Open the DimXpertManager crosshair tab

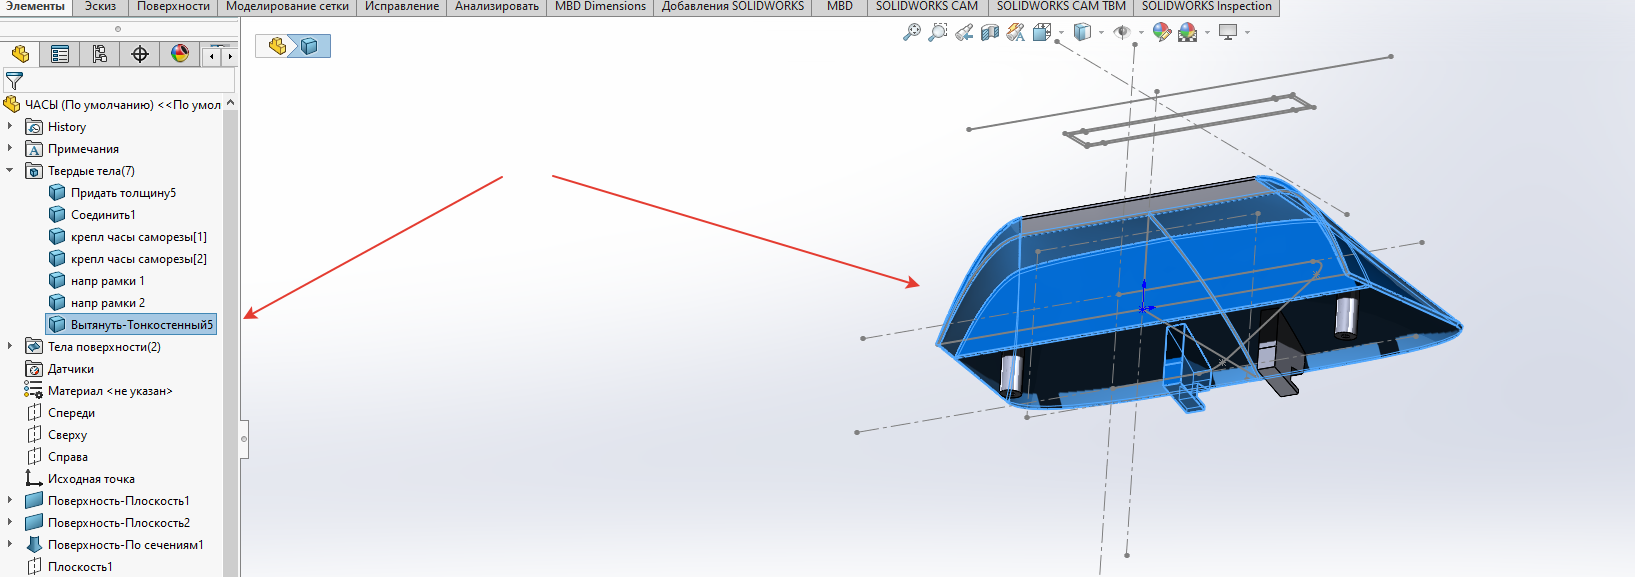[x=140, y=54]
